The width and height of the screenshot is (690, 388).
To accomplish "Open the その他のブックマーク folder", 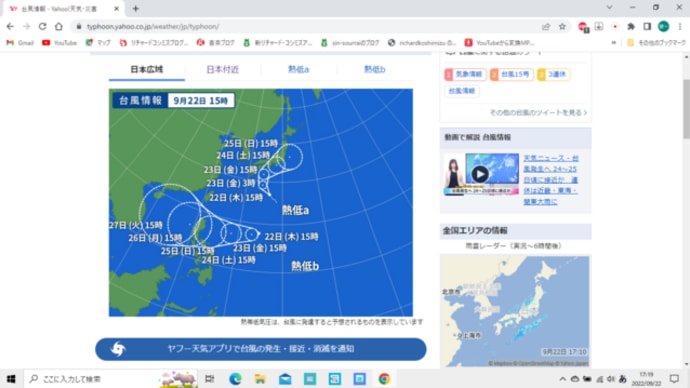I will point(656,43).
